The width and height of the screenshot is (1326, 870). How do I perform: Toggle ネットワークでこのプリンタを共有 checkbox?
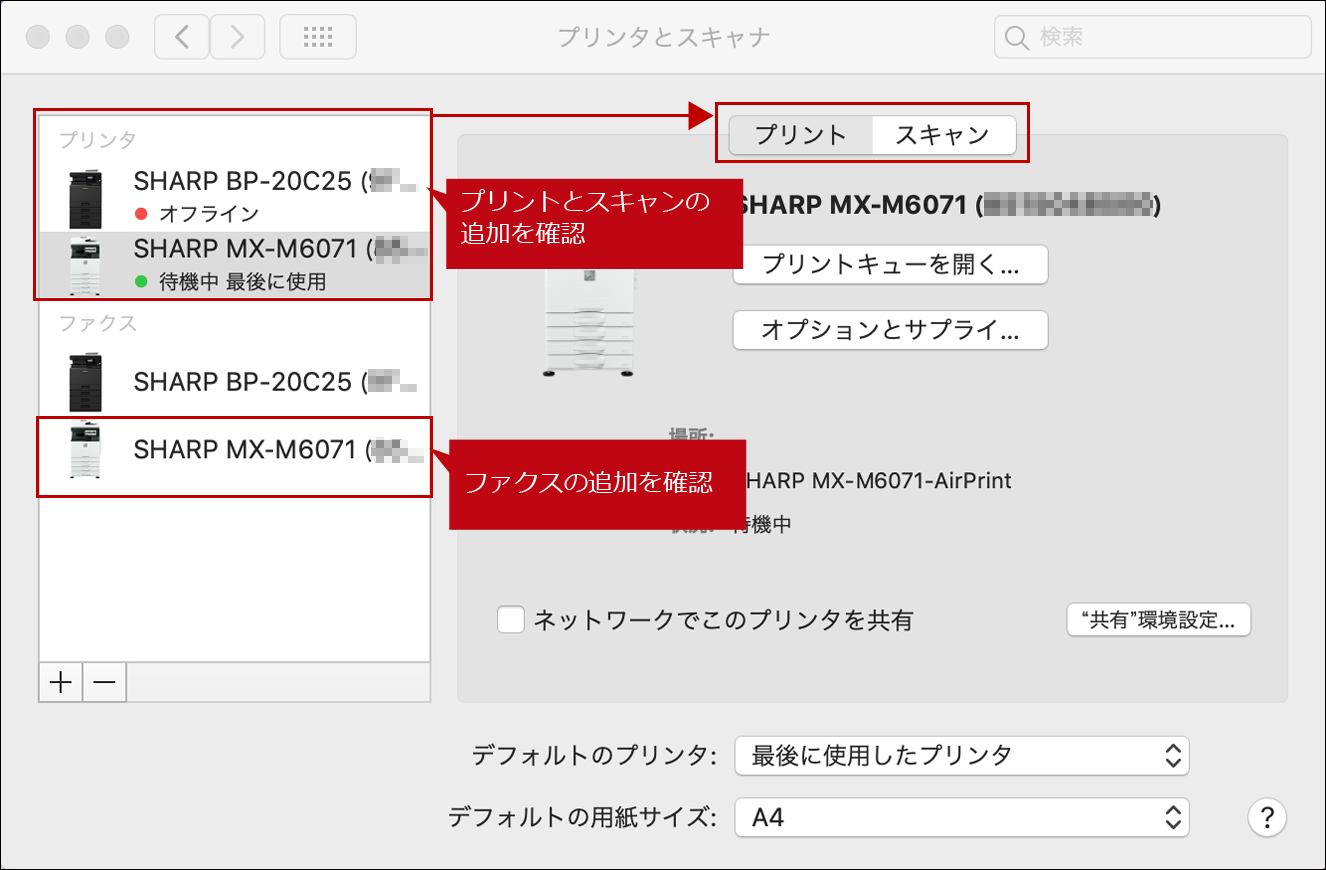tap(511, 620)
